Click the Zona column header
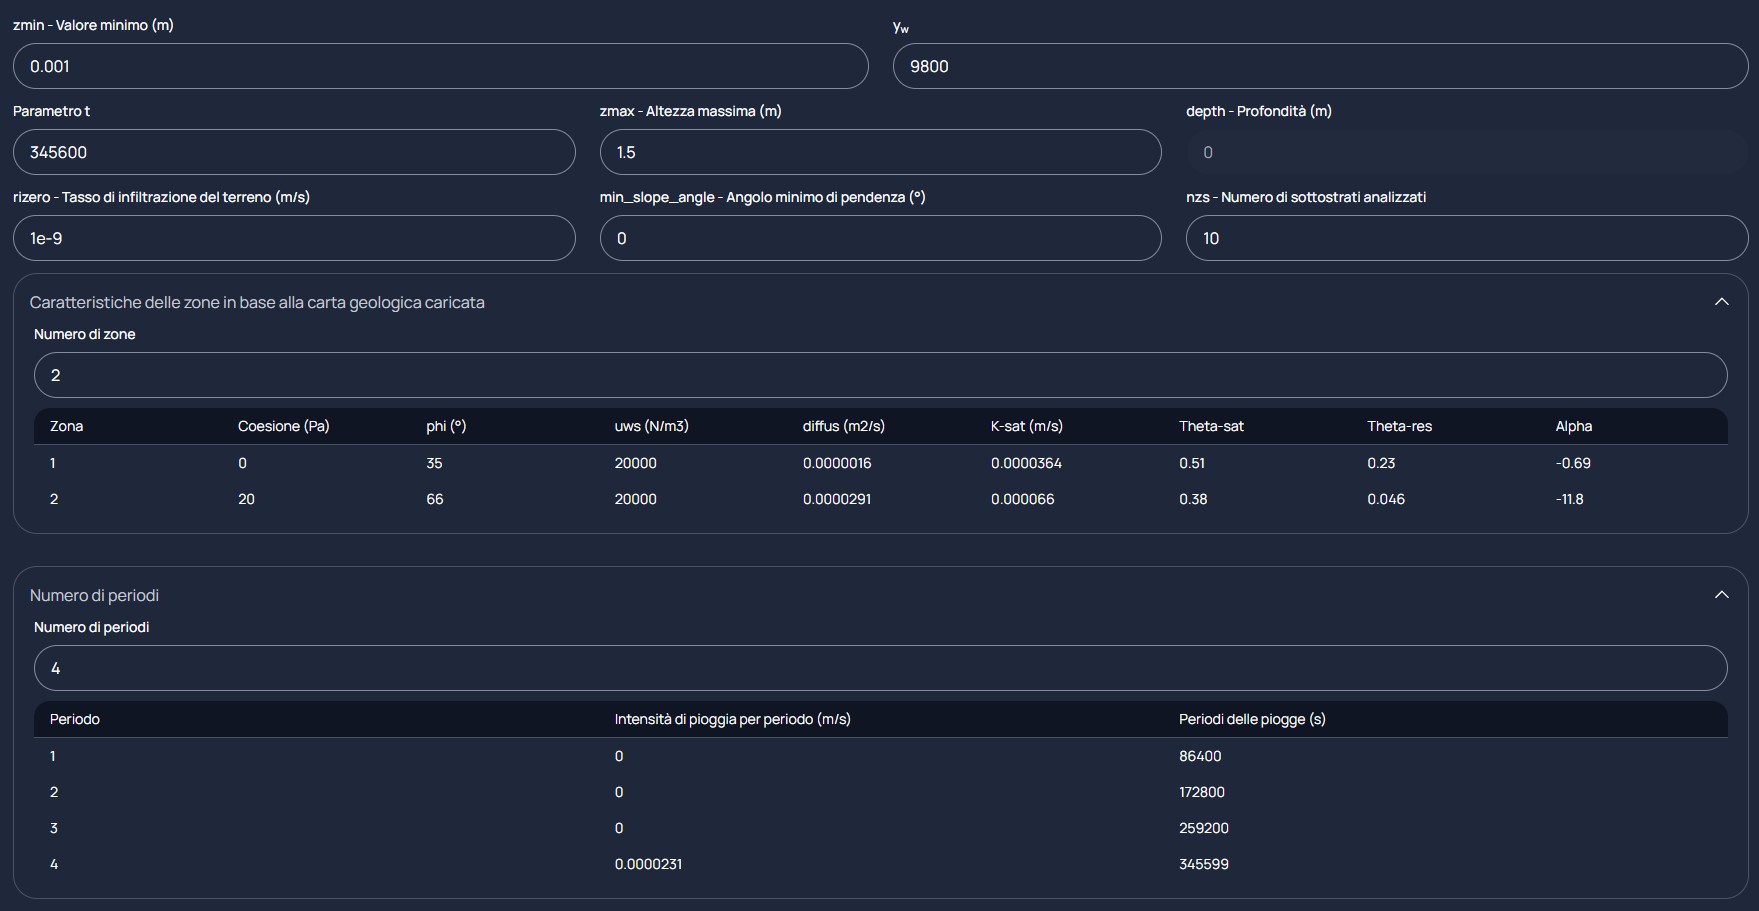Viewport: 1759px width, 911px height. pyautogui.click(x=66, y=426)
